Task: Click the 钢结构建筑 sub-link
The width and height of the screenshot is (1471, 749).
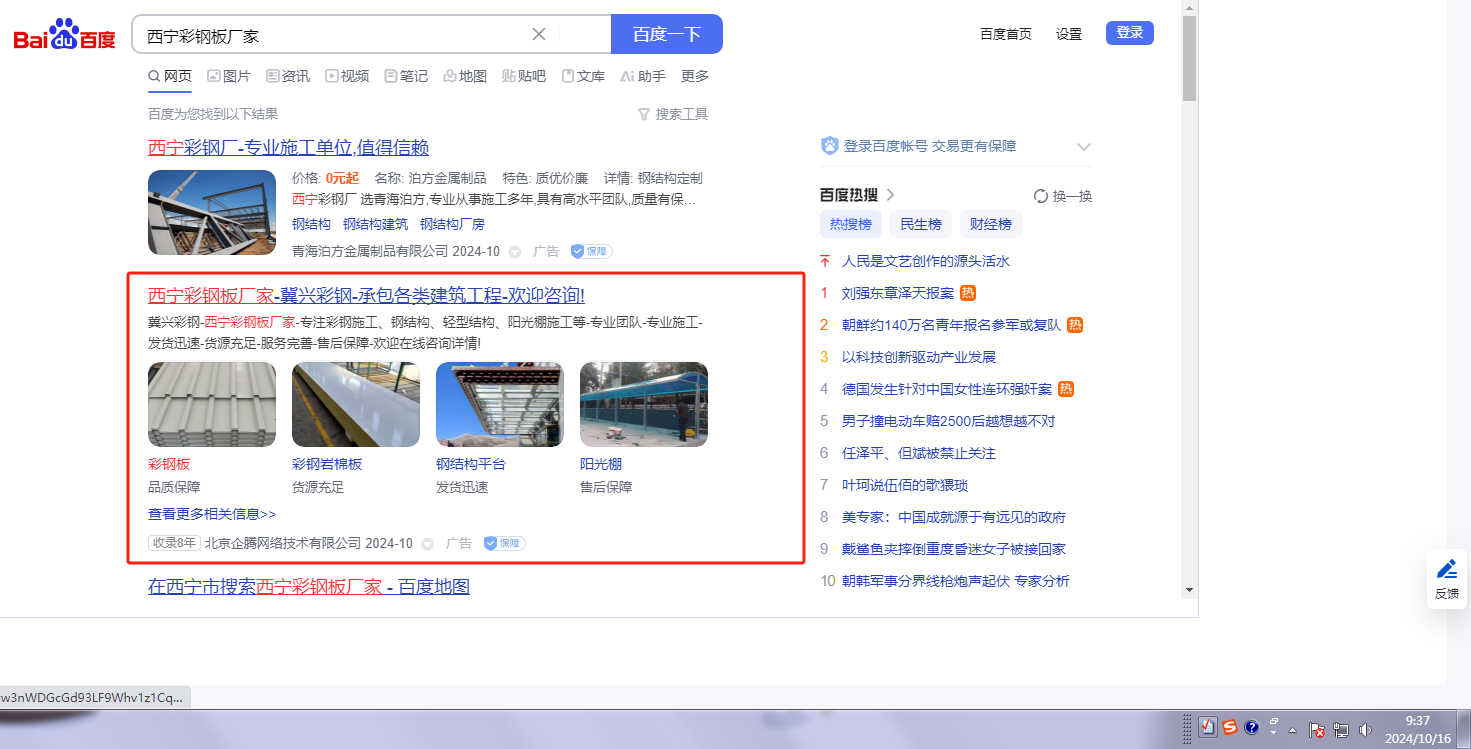Action: coord(376,224)
